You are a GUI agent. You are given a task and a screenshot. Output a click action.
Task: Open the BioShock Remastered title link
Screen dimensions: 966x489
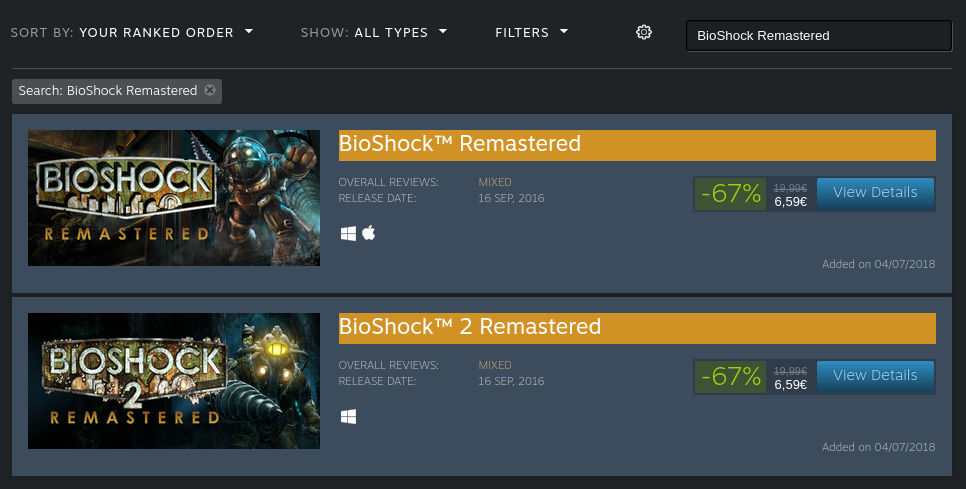[x=460, y=143]
